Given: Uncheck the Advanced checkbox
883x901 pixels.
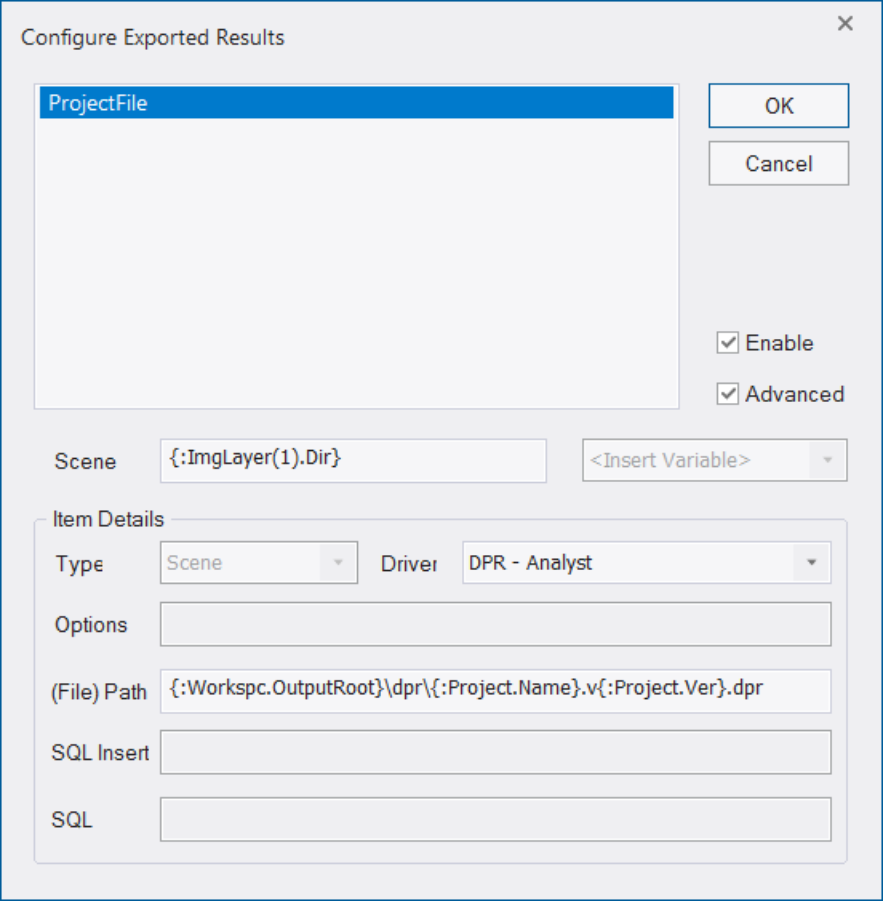Looking at the screenshot, I should (727, 394).
